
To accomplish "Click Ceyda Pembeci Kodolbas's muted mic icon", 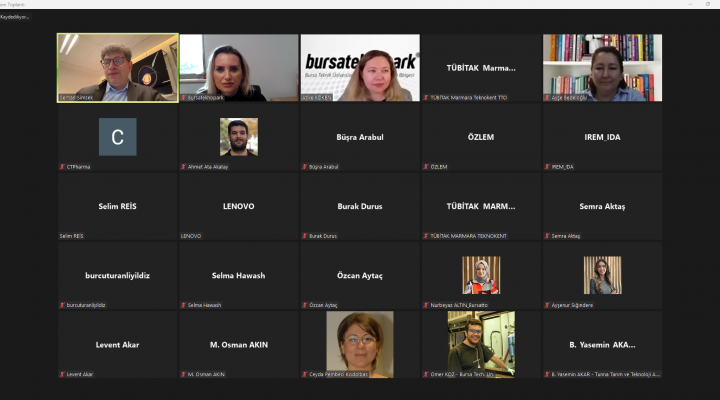I will (305, 374).
